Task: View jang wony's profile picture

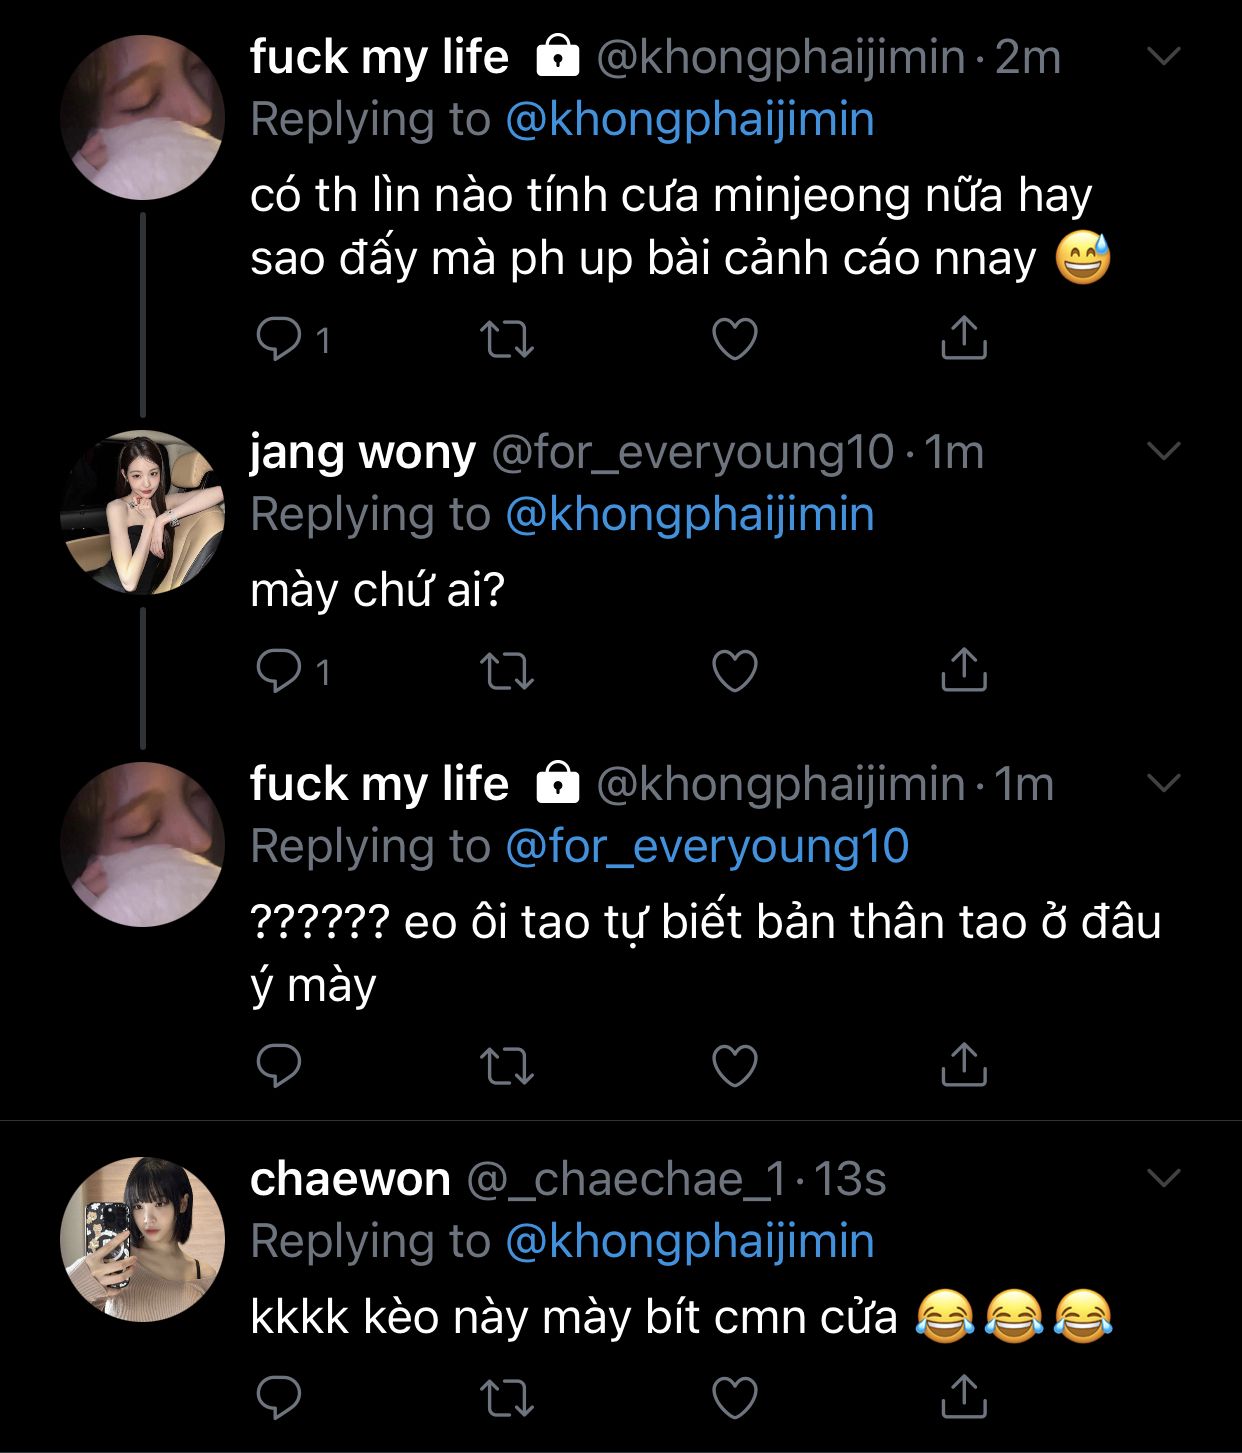Action: 142,512
